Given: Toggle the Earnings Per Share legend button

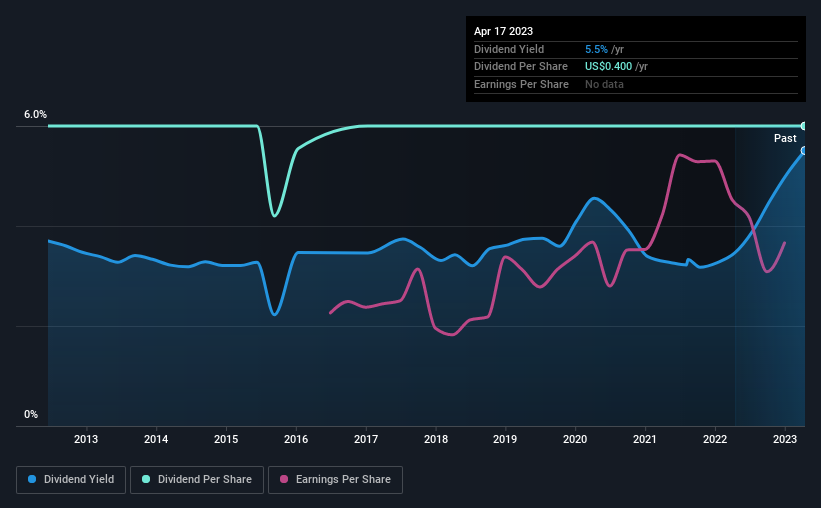Looking at the screenshot, I should pos(335,479).
